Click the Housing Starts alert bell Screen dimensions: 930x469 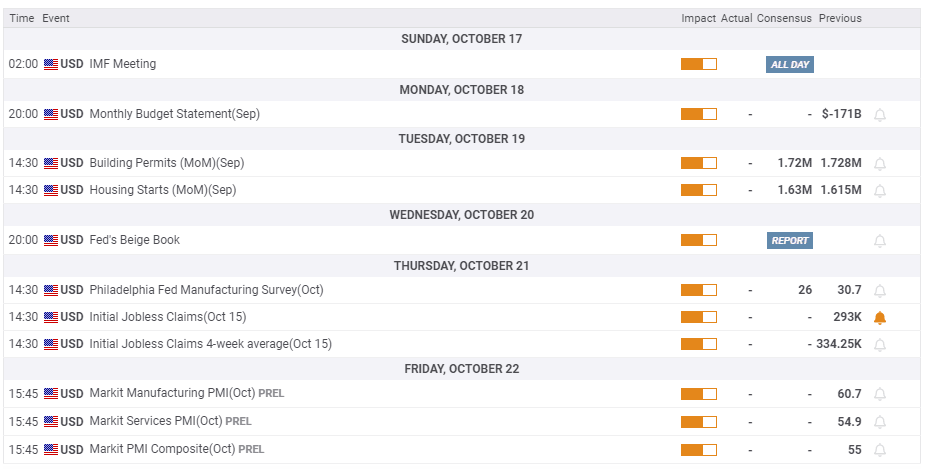(x=880, y=190)
